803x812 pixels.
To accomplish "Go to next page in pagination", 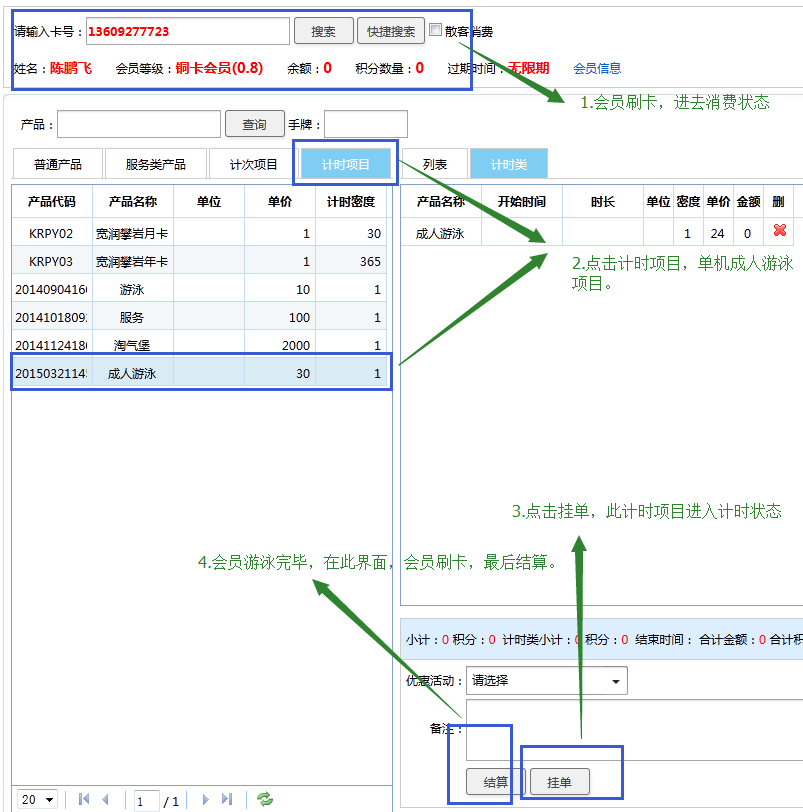I will (x=205, y=799).
